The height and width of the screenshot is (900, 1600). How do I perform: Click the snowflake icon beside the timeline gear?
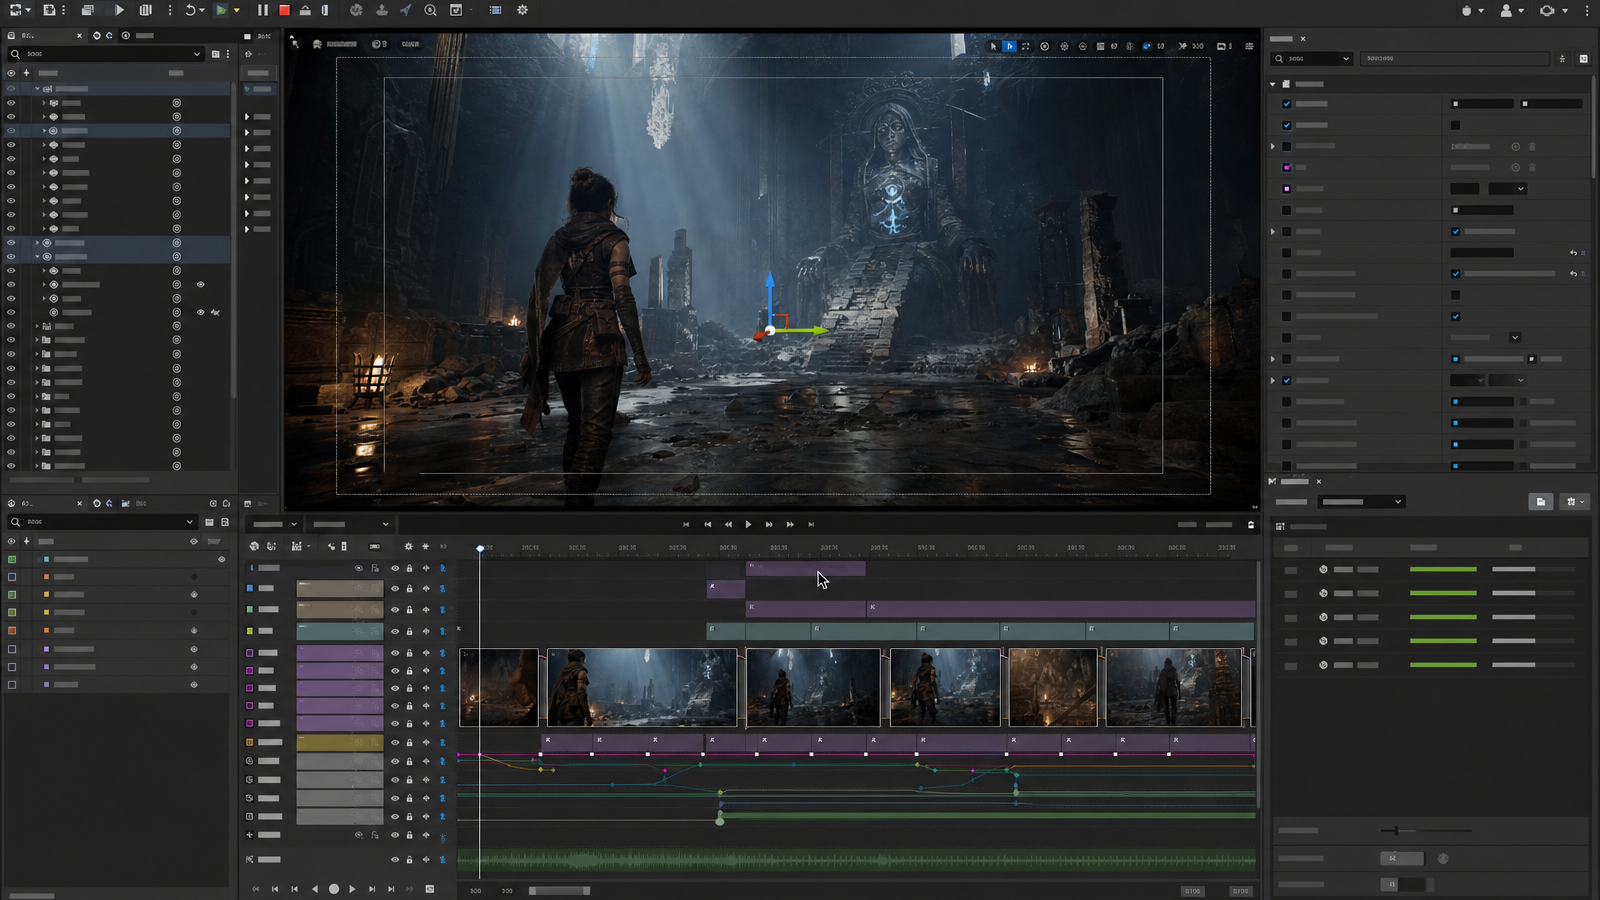click(x=425, y=547)
